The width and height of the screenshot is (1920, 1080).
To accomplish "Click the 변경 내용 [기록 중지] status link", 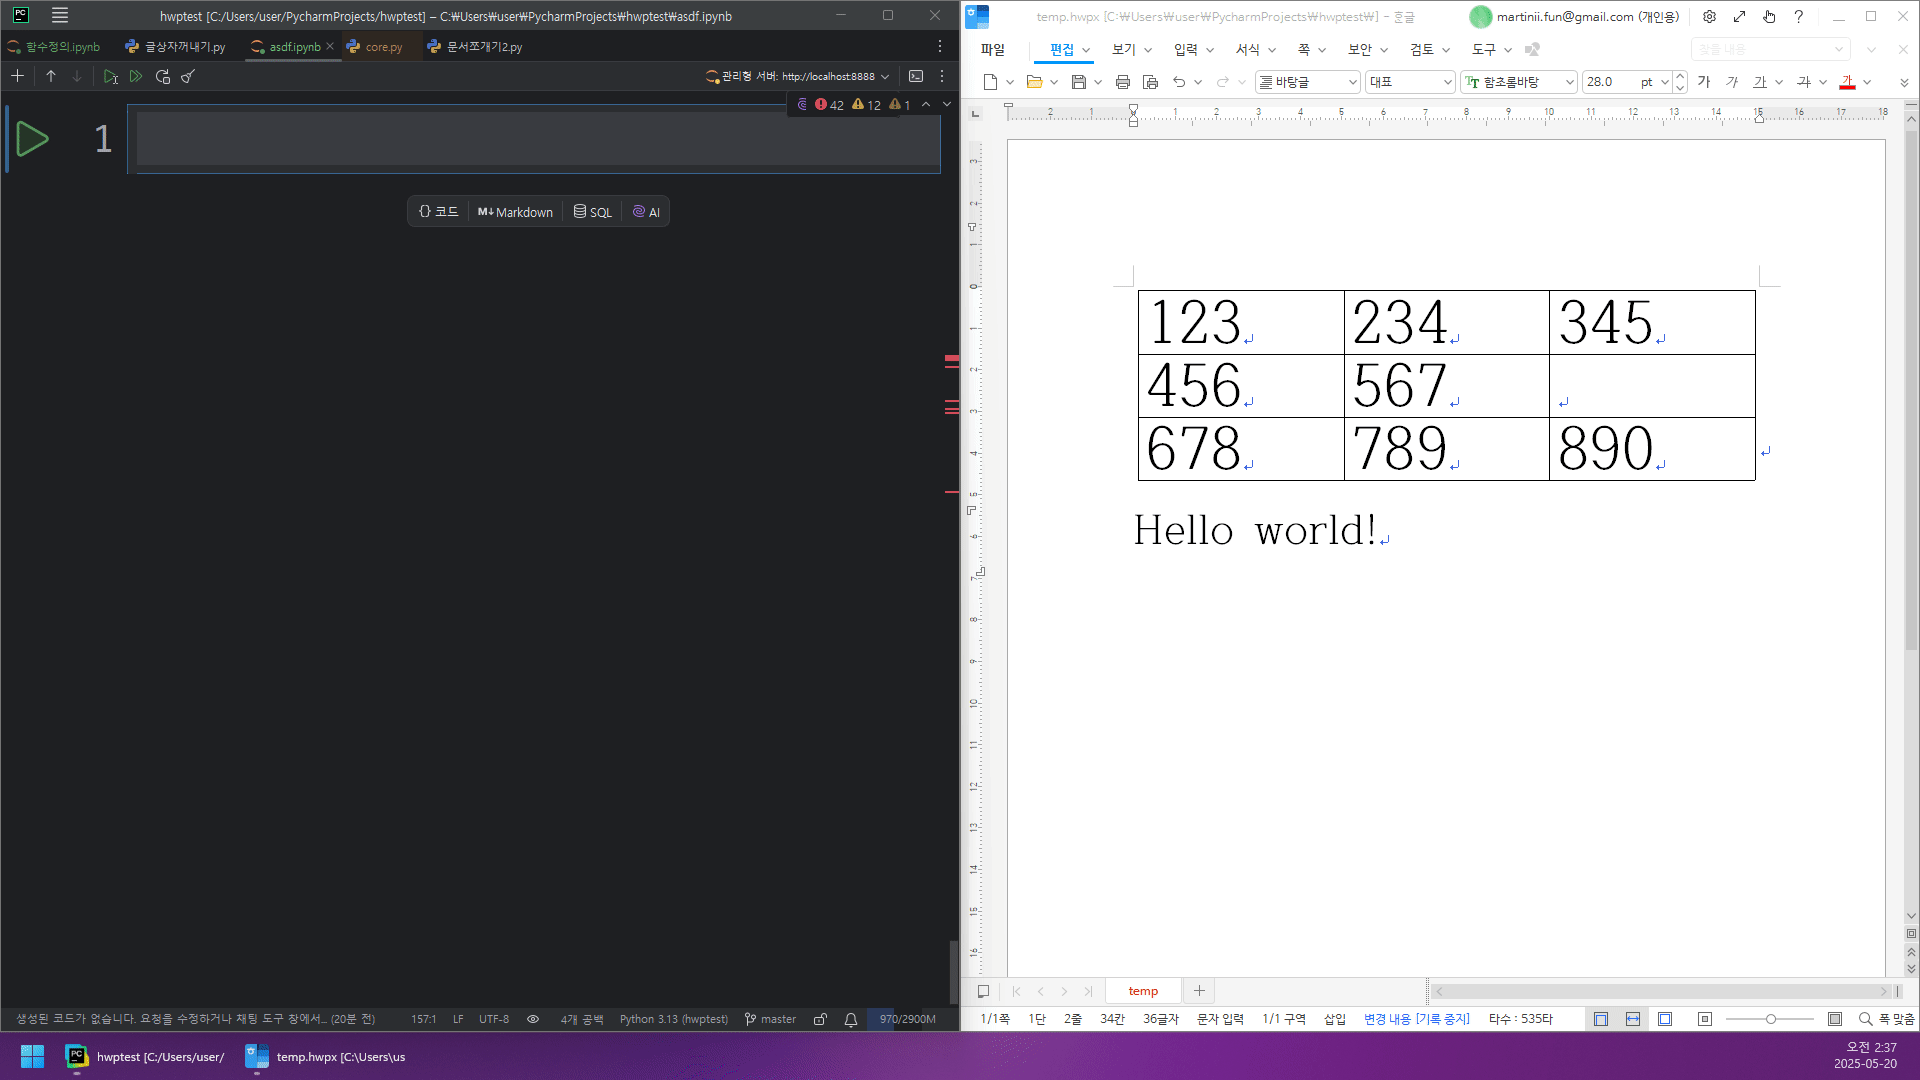I will [1416, 1019].
